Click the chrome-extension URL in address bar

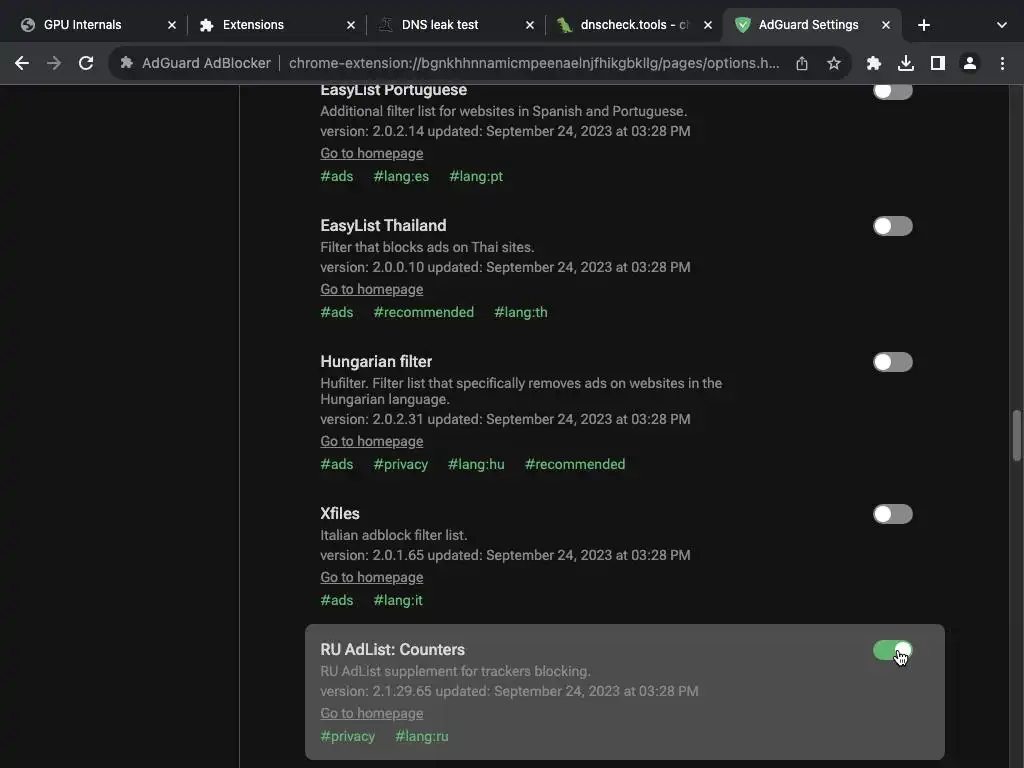[x=534, y=63]
